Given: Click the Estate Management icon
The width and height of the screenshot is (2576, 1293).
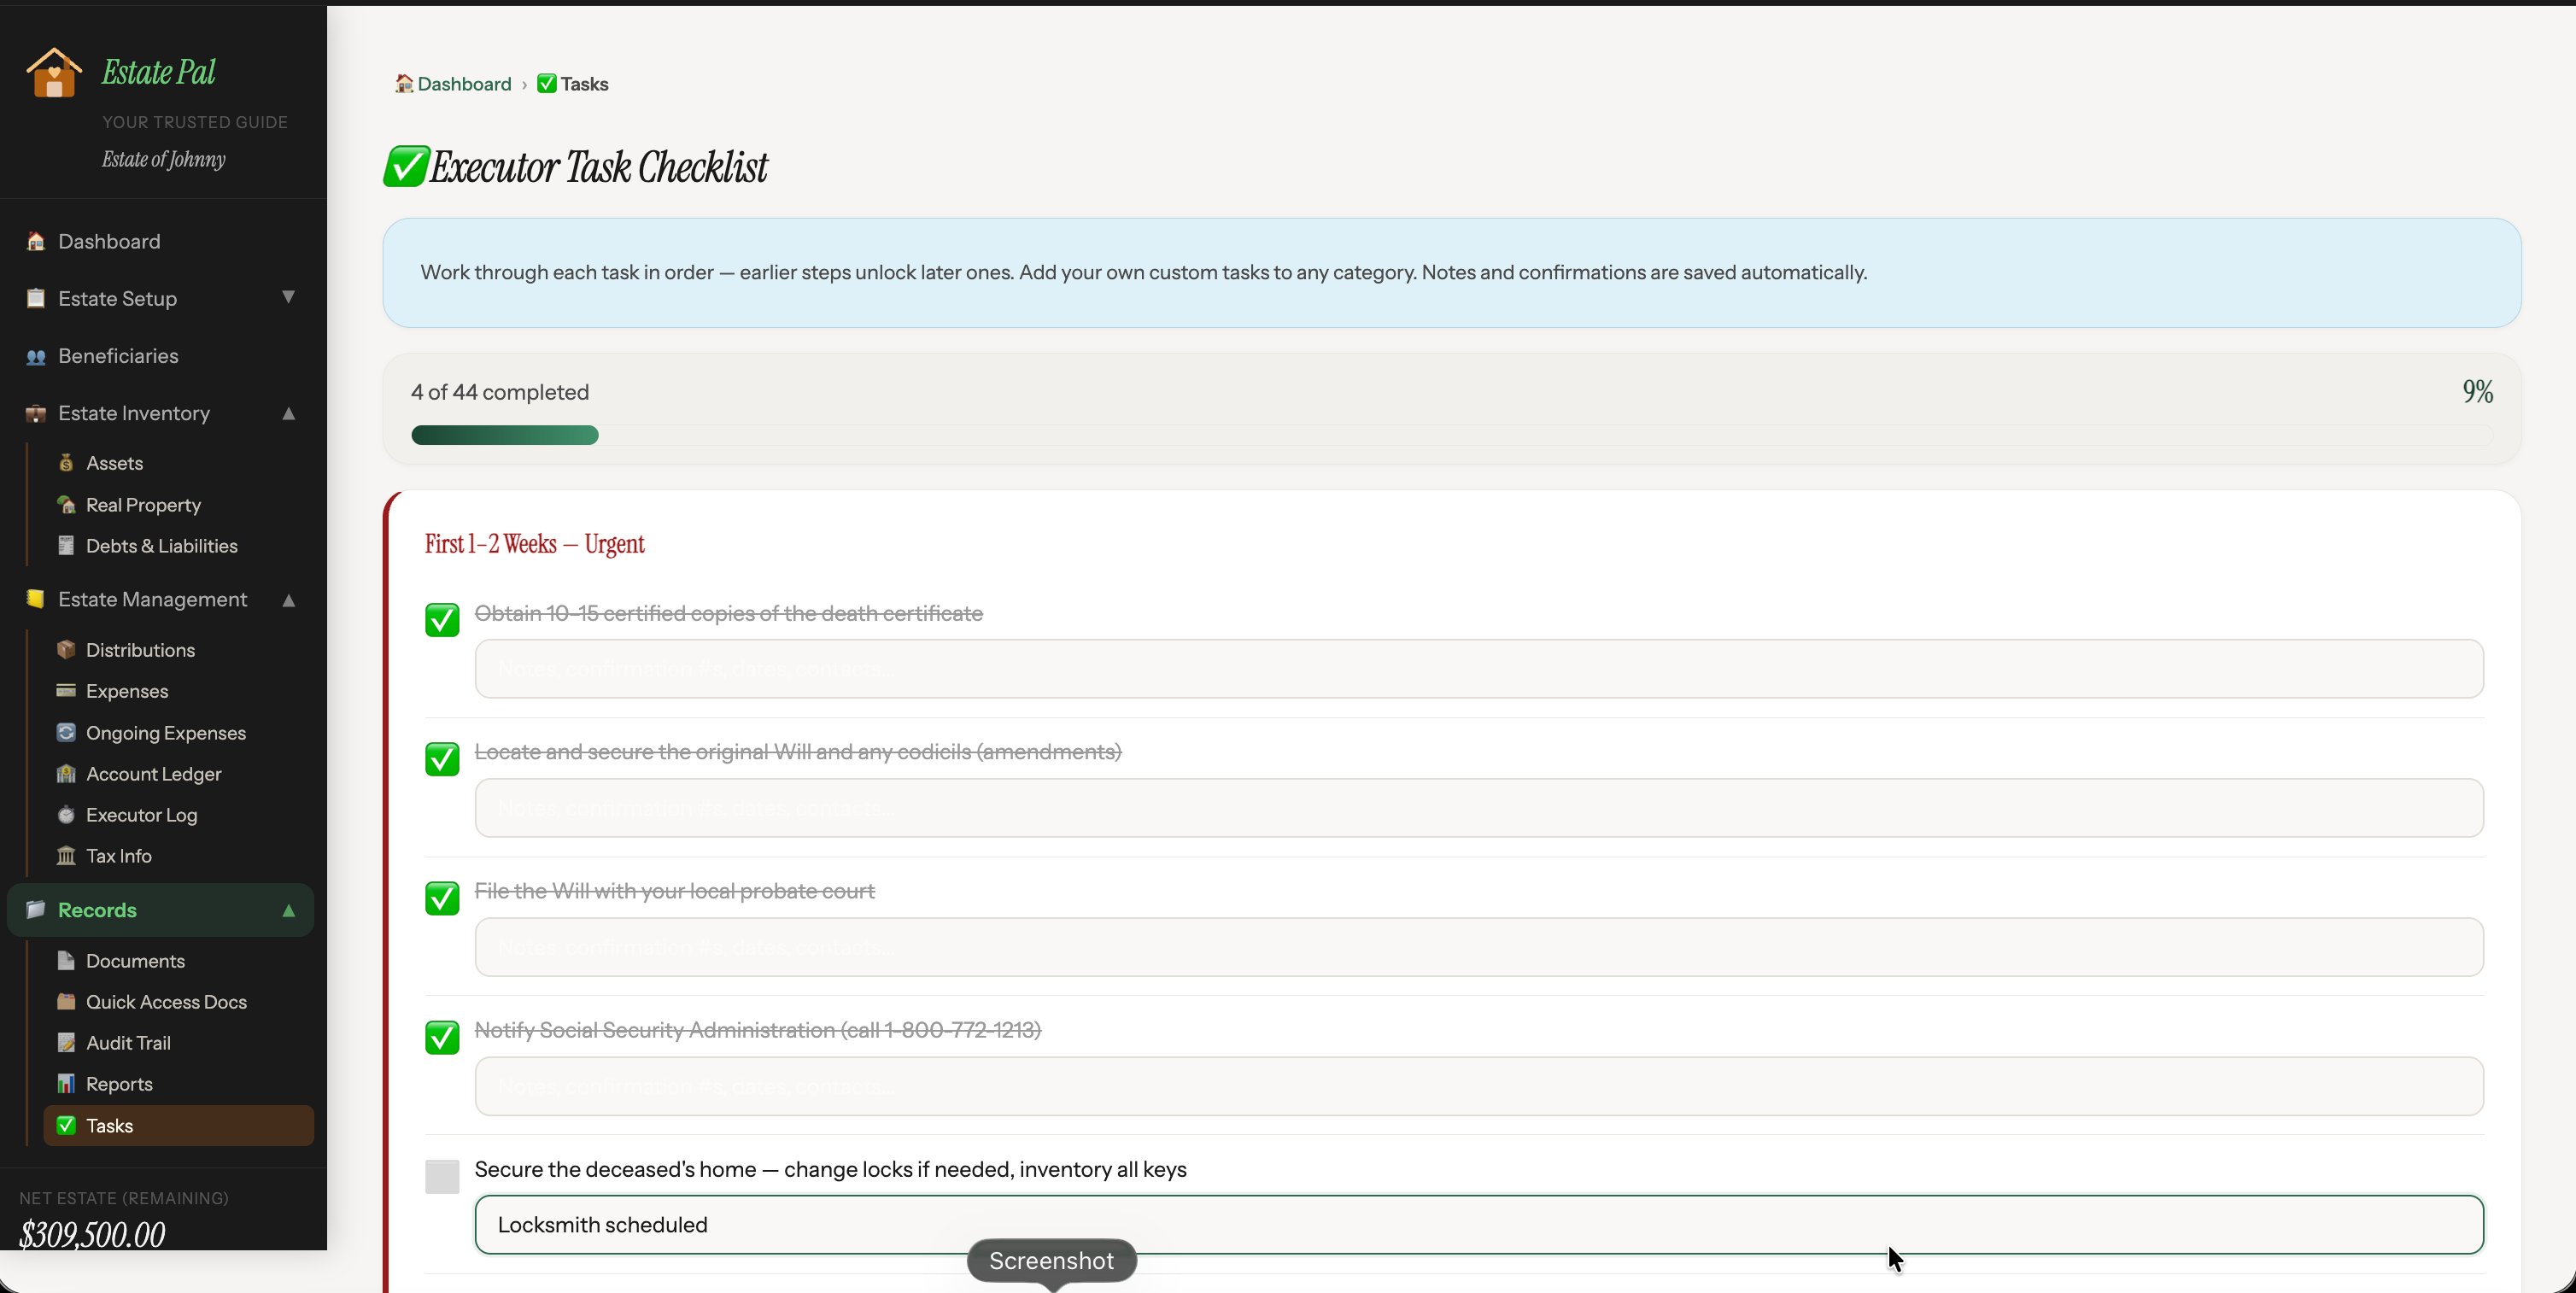Looking at the screenshot, I should (36, 599).
